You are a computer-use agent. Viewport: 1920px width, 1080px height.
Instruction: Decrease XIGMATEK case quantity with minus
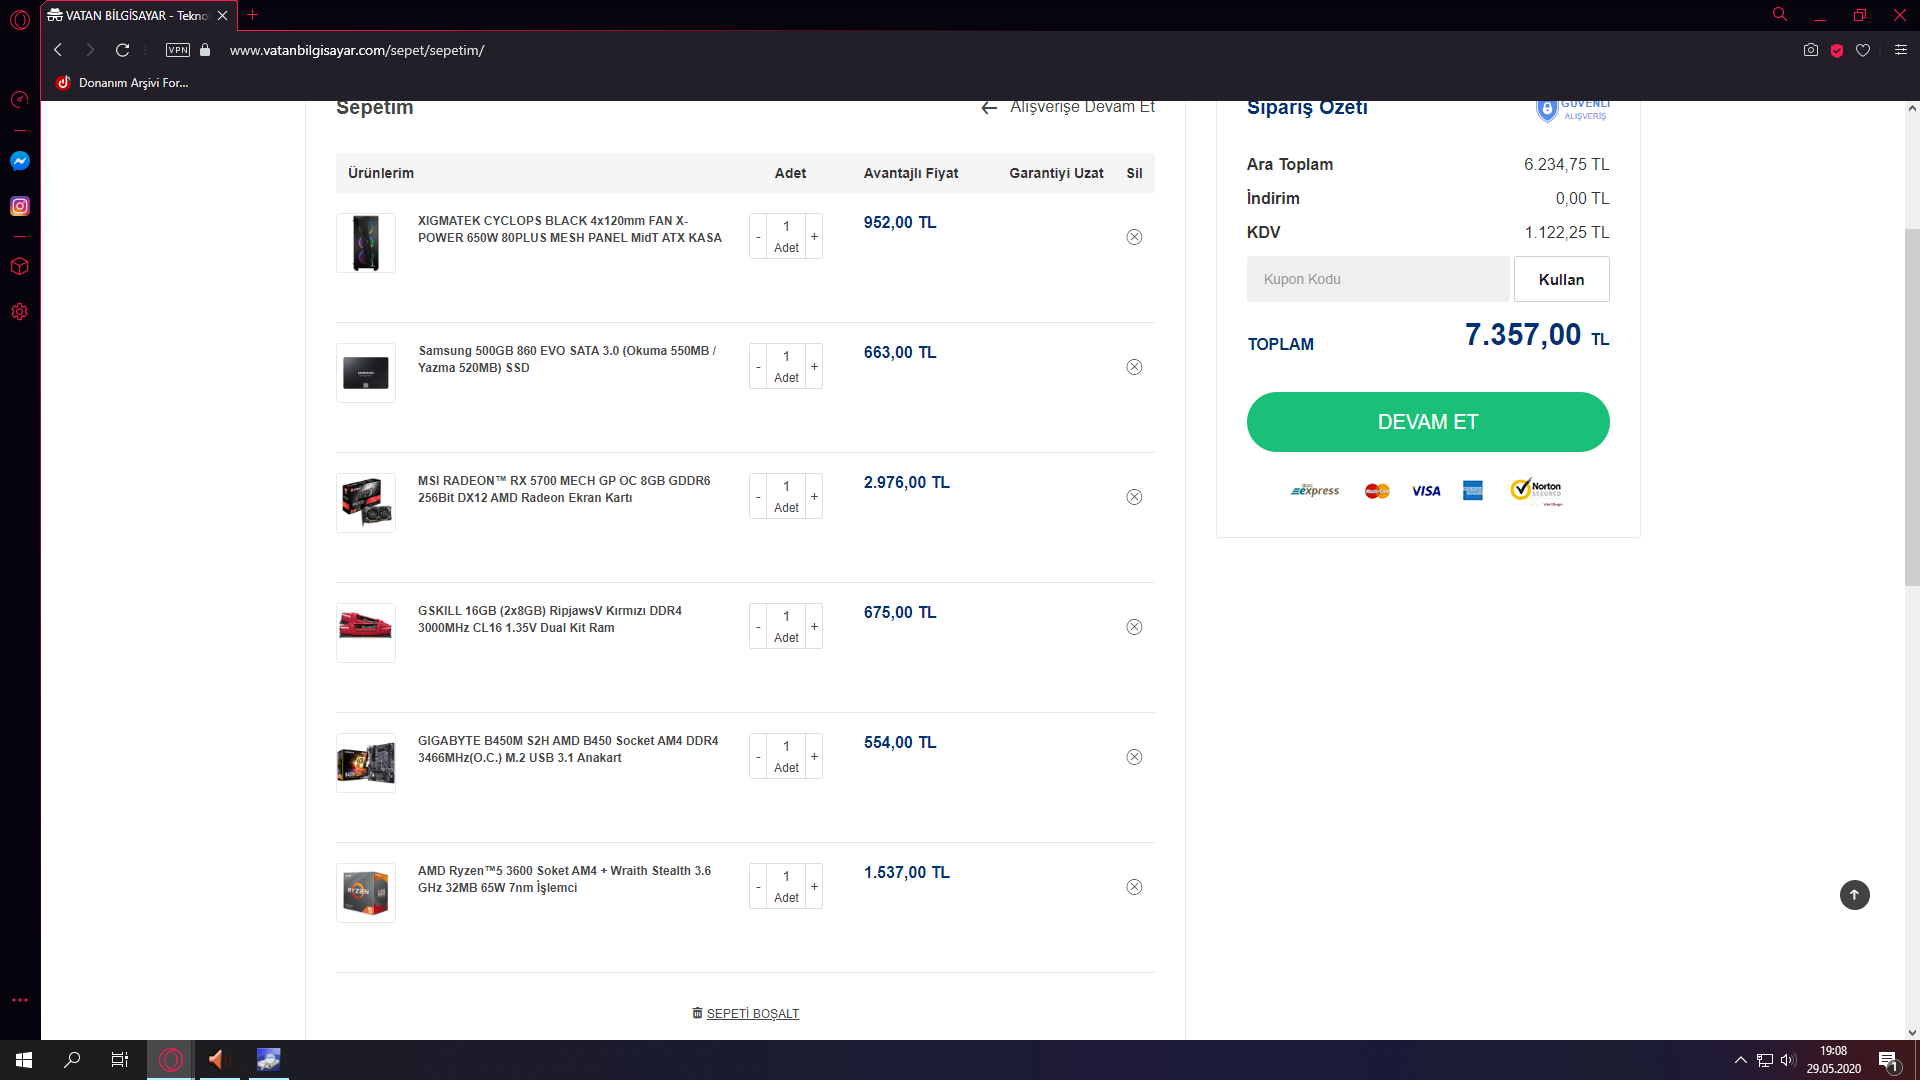(x=758, y=237)
